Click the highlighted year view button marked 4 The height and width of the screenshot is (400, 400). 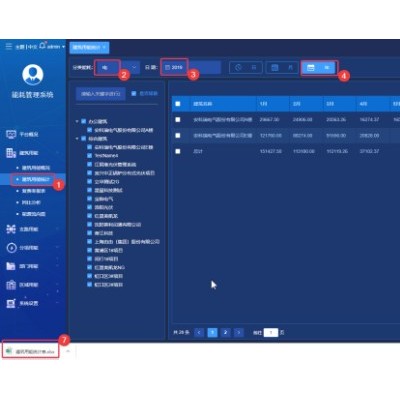tap(319, 68)
